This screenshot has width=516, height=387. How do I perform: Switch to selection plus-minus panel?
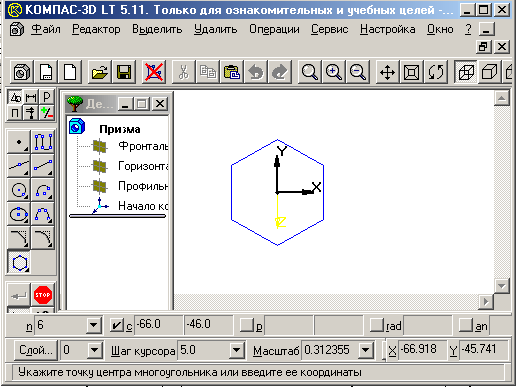coord(46,113)
